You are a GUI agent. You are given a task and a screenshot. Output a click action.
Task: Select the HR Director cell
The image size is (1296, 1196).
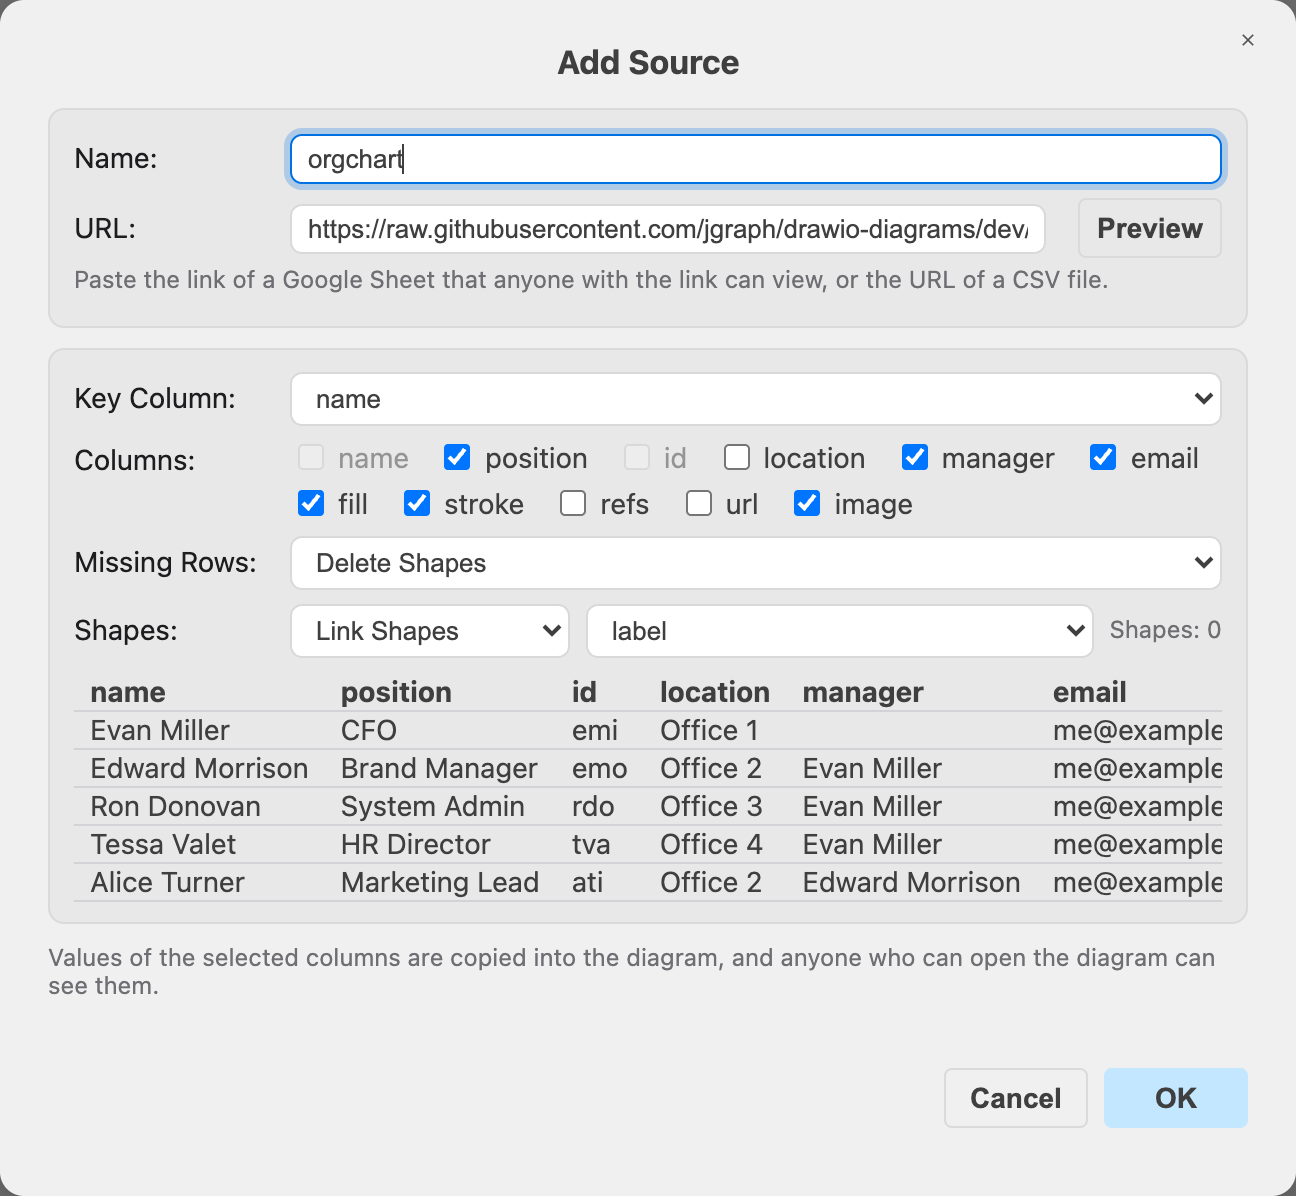pyautogui.click(x=416, y=845)
